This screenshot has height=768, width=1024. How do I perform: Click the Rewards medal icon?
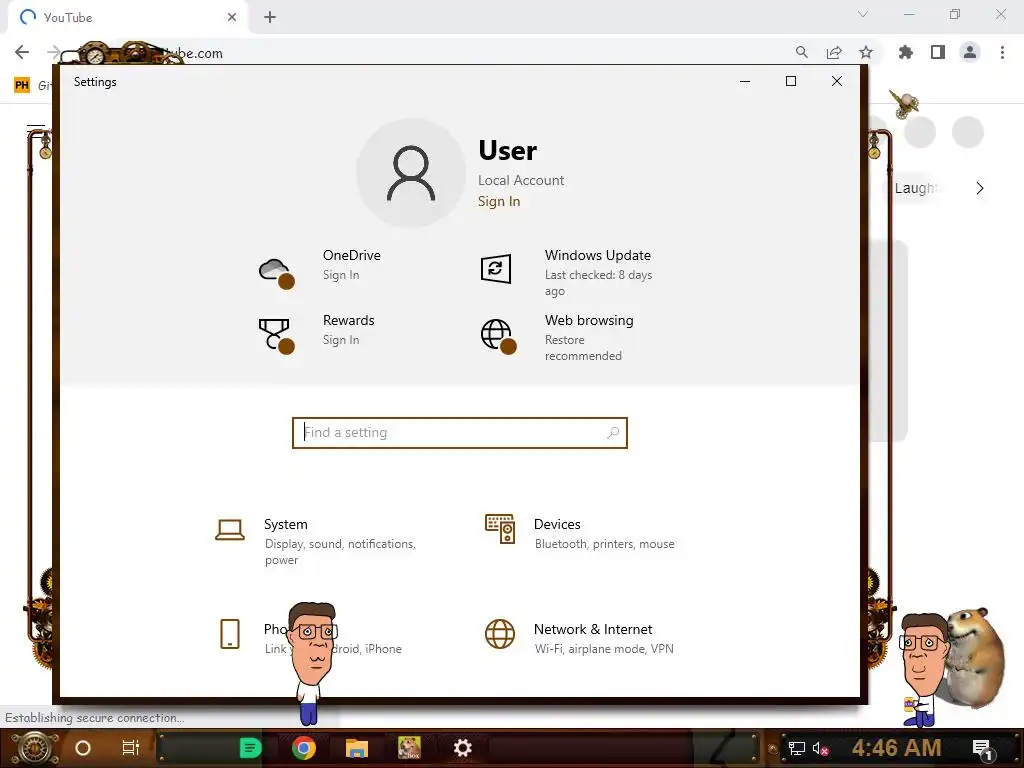pyautogui.click(x=276, y=336)
